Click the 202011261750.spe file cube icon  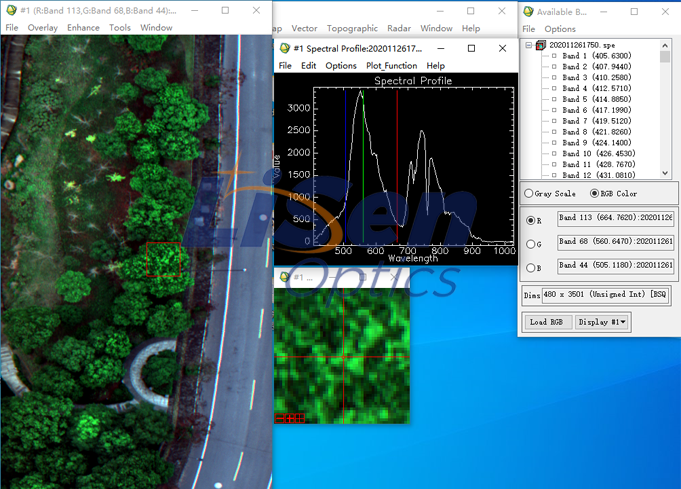pyautogui.click(x=541, y=45)
